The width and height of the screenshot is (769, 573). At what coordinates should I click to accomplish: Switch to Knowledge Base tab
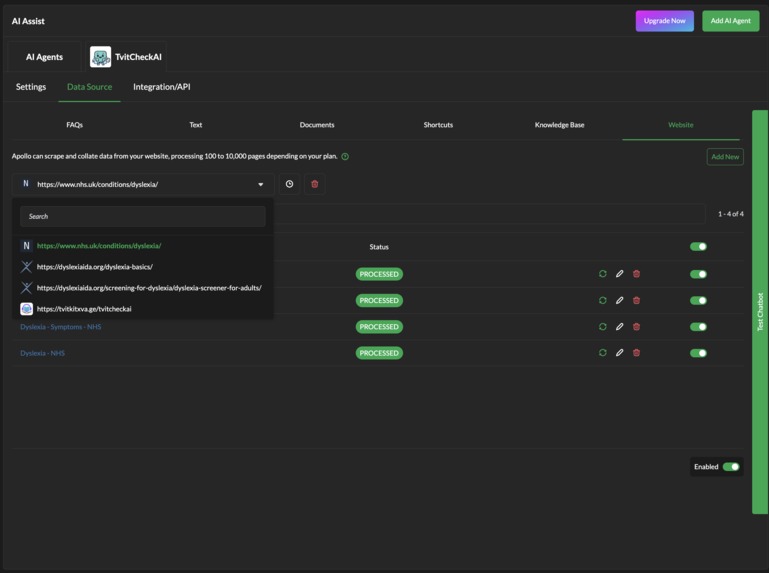559,125
